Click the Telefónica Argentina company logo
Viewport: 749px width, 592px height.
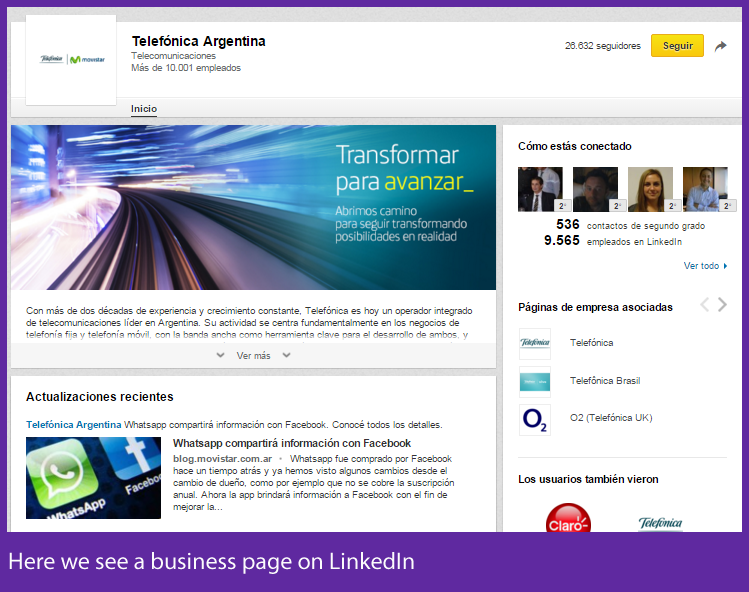[71, 60]
